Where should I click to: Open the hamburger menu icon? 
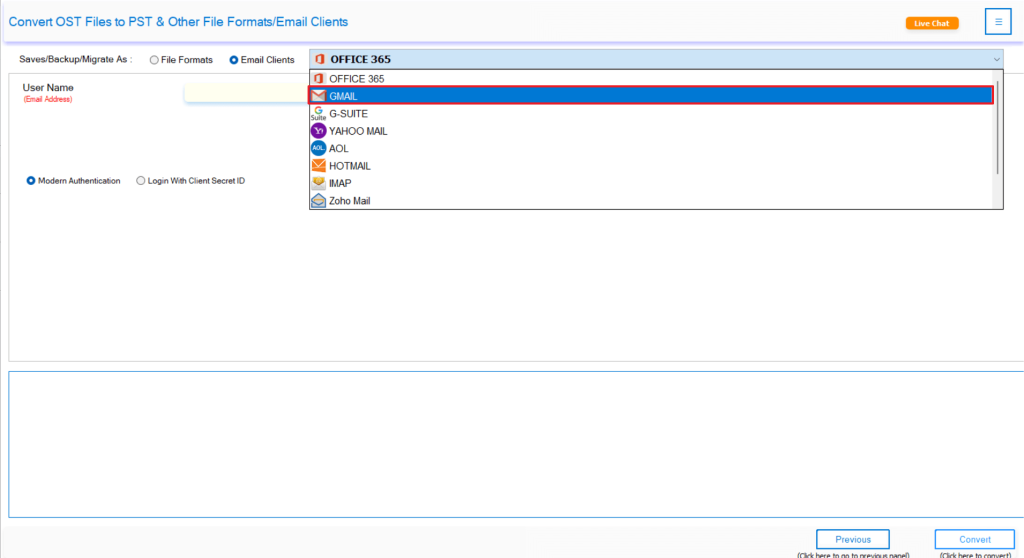[x=998, y=22]
